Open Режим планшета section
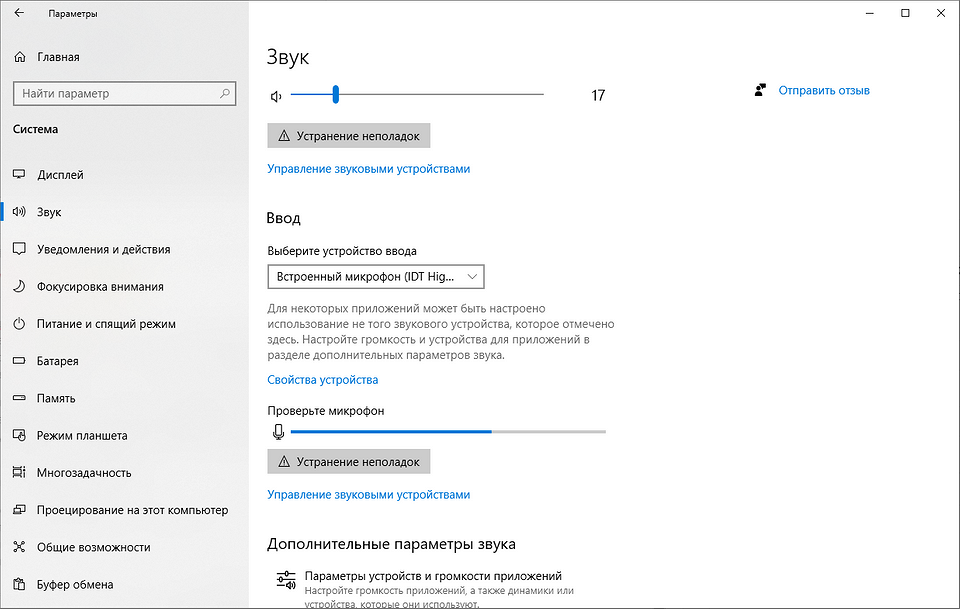Viewport: 960px width, 609px height. [82, 436]
